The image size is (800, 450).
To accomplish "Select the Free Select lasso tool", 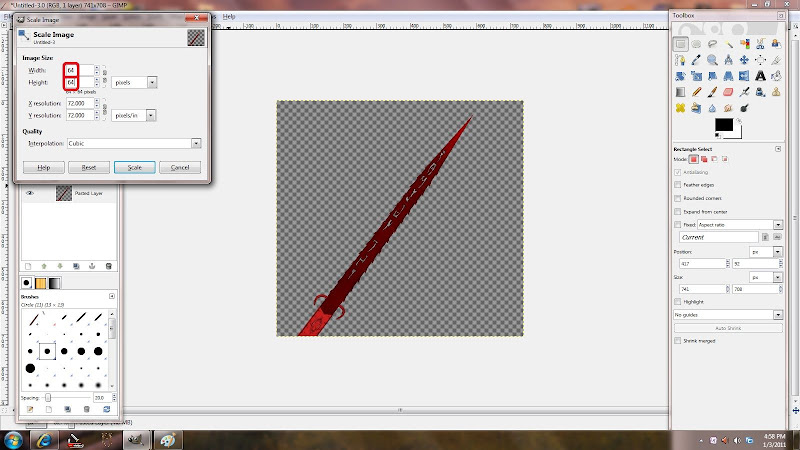I will click(712, 44).
